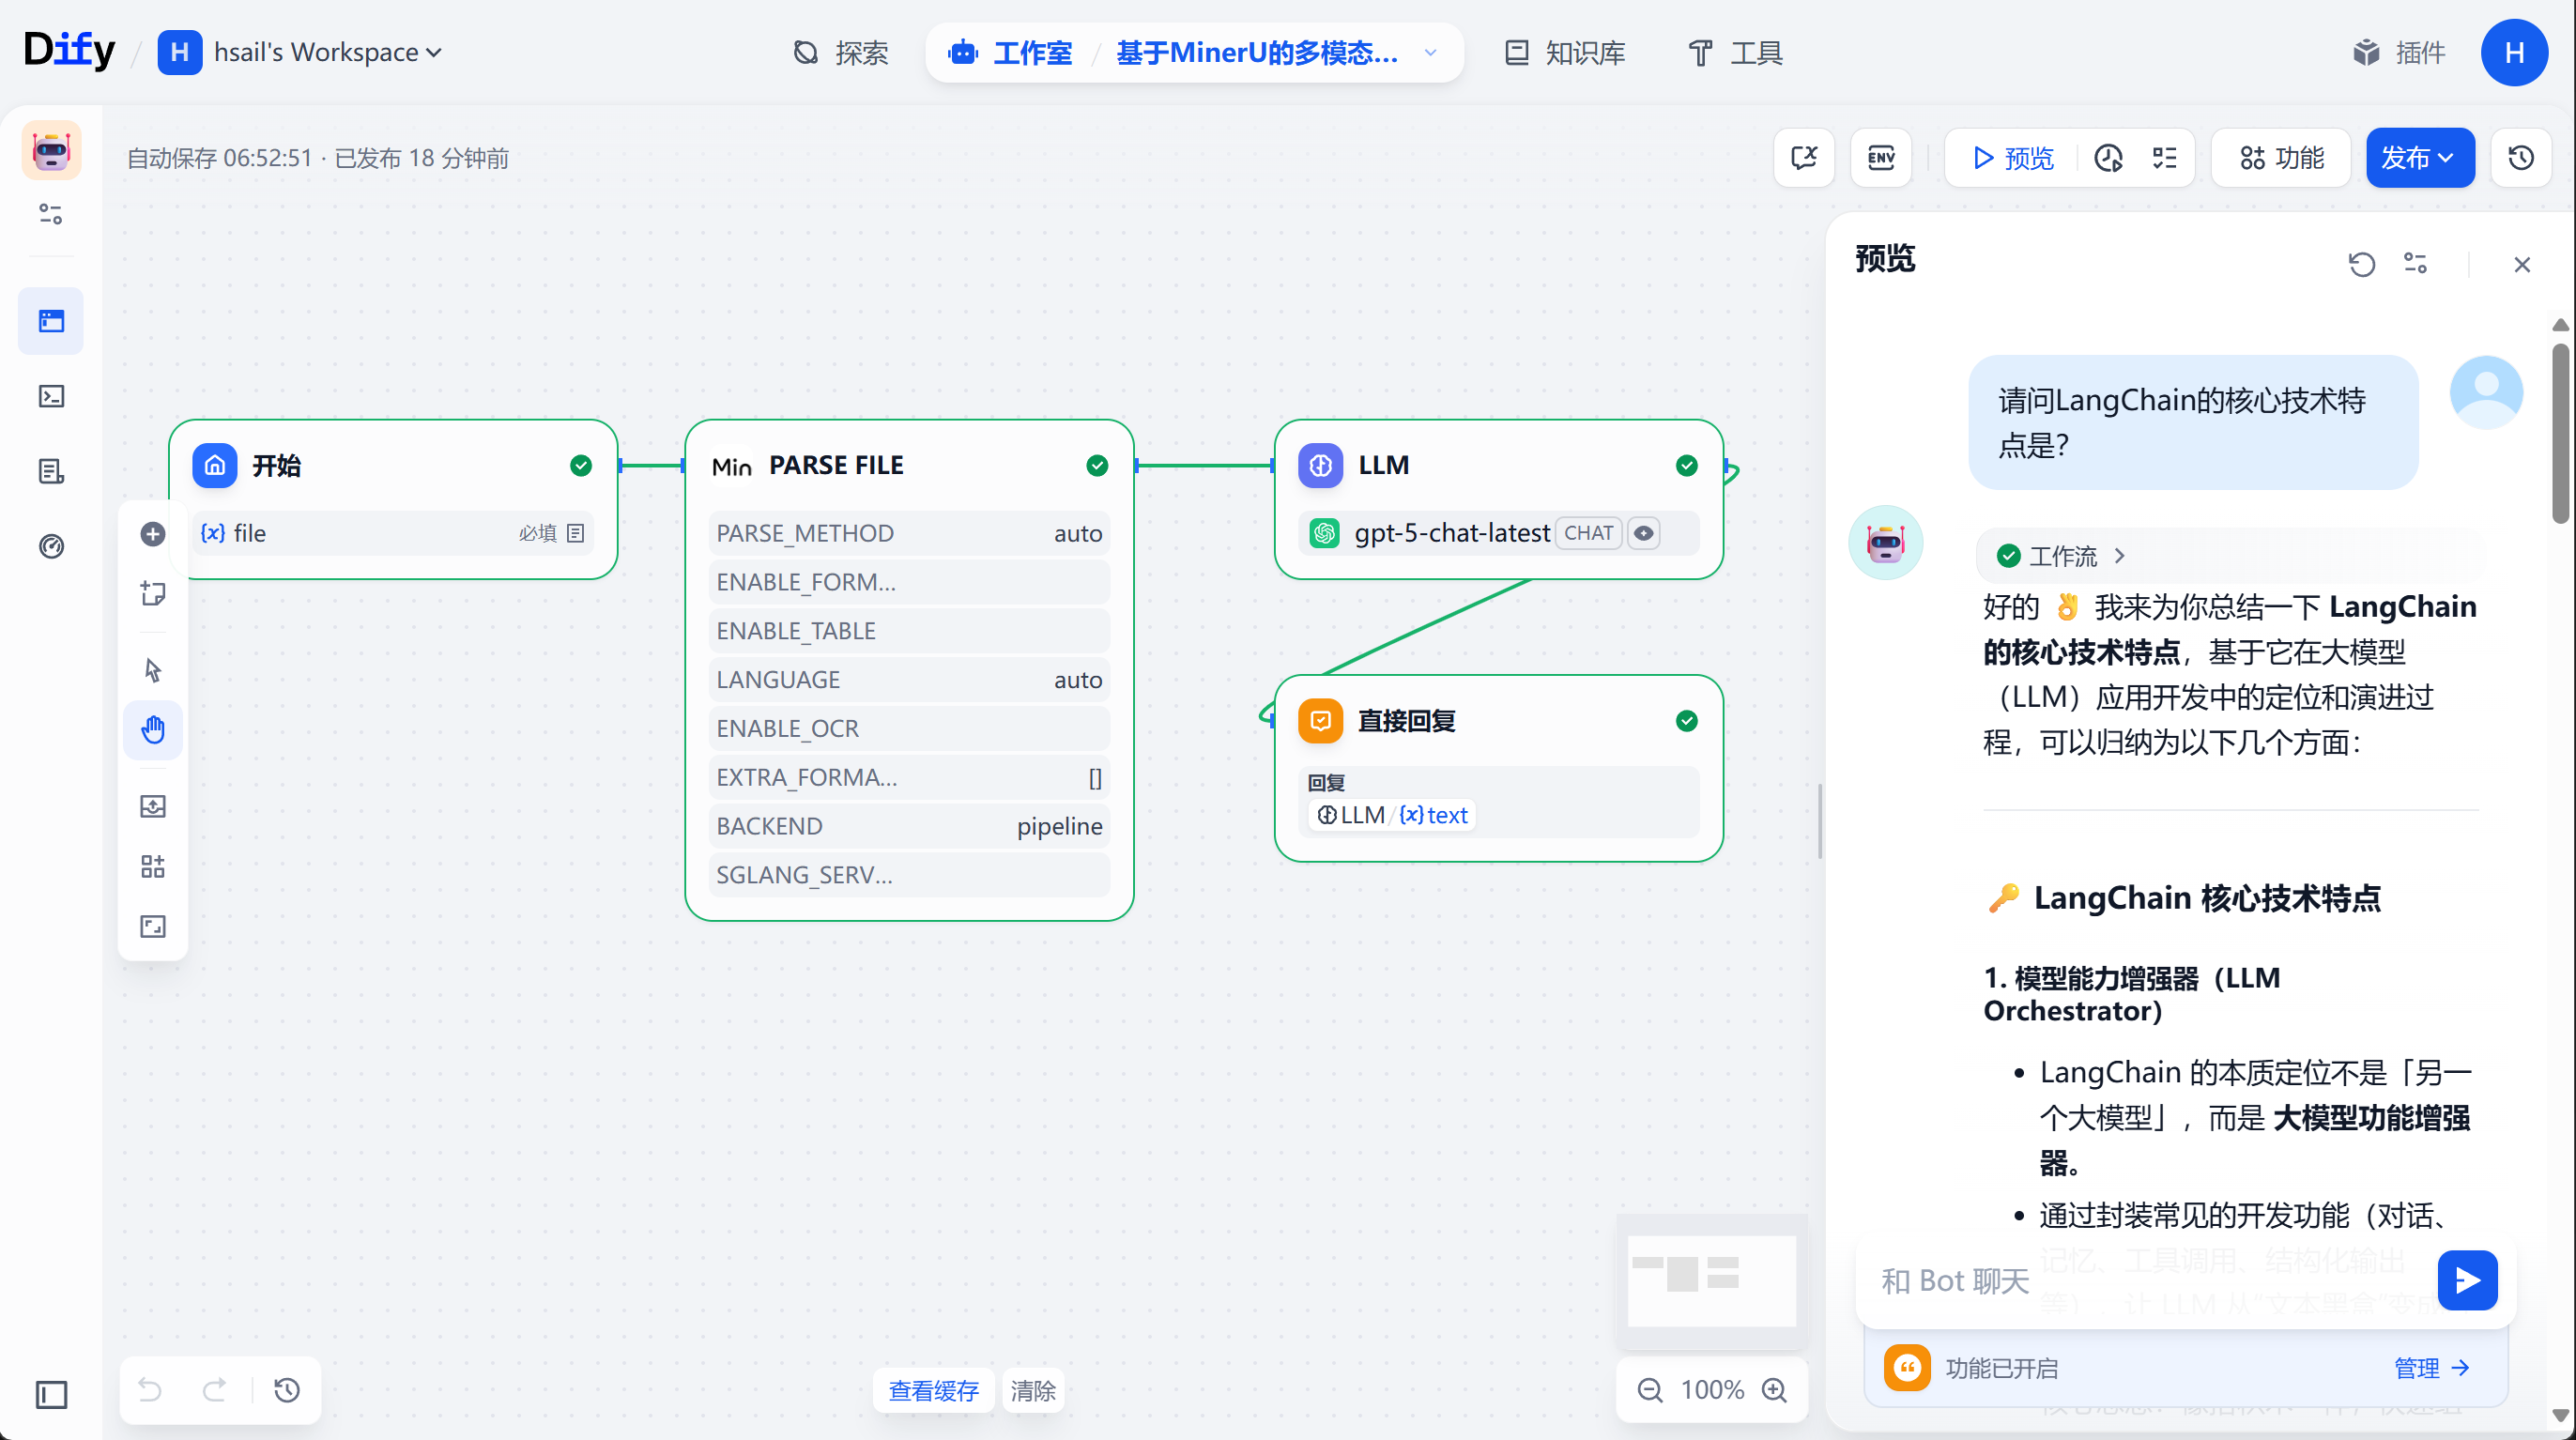Open the ENV environment variables button
2576x1440 pixels.
pos(1881,158)
